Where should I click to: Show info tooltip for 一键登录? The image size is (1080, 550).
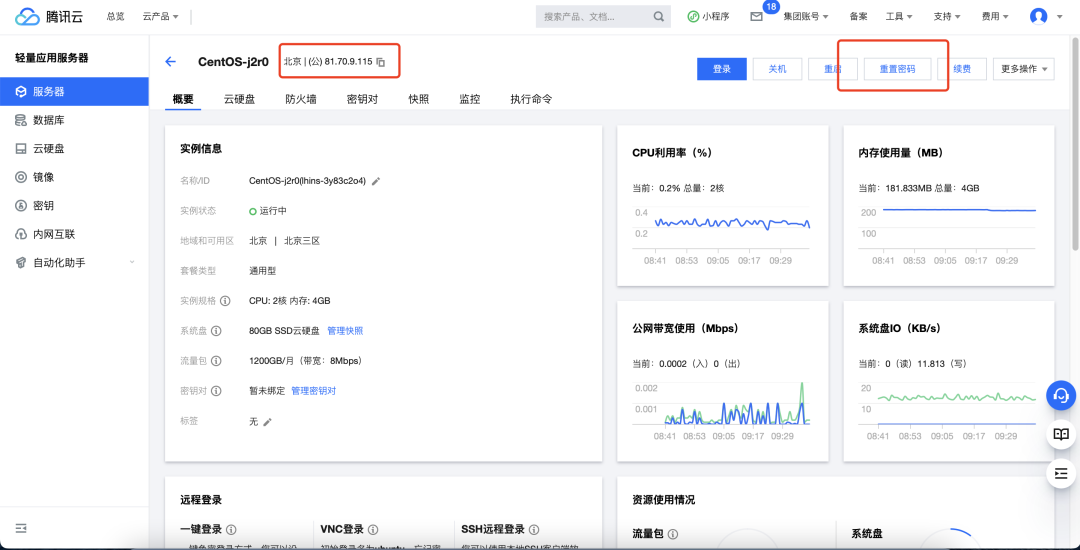[231, 530]
